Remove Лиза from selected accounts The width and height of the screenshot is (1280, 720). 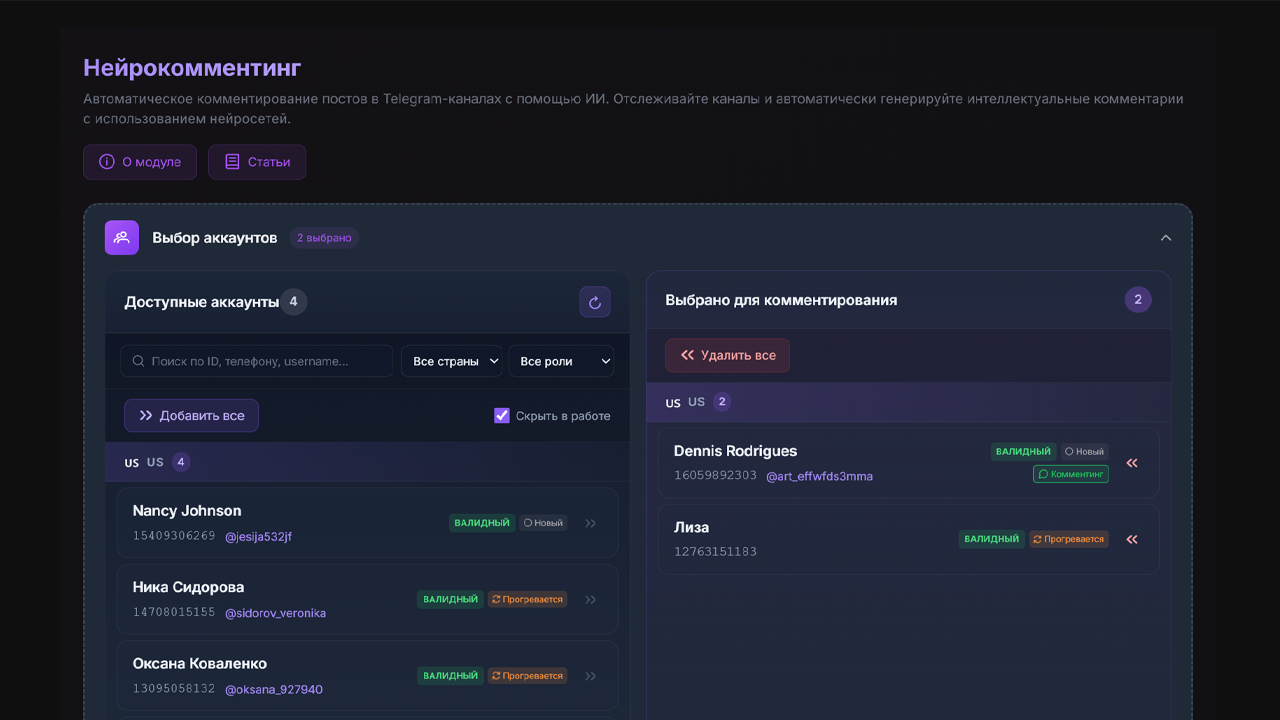(x=1132, y=540)
